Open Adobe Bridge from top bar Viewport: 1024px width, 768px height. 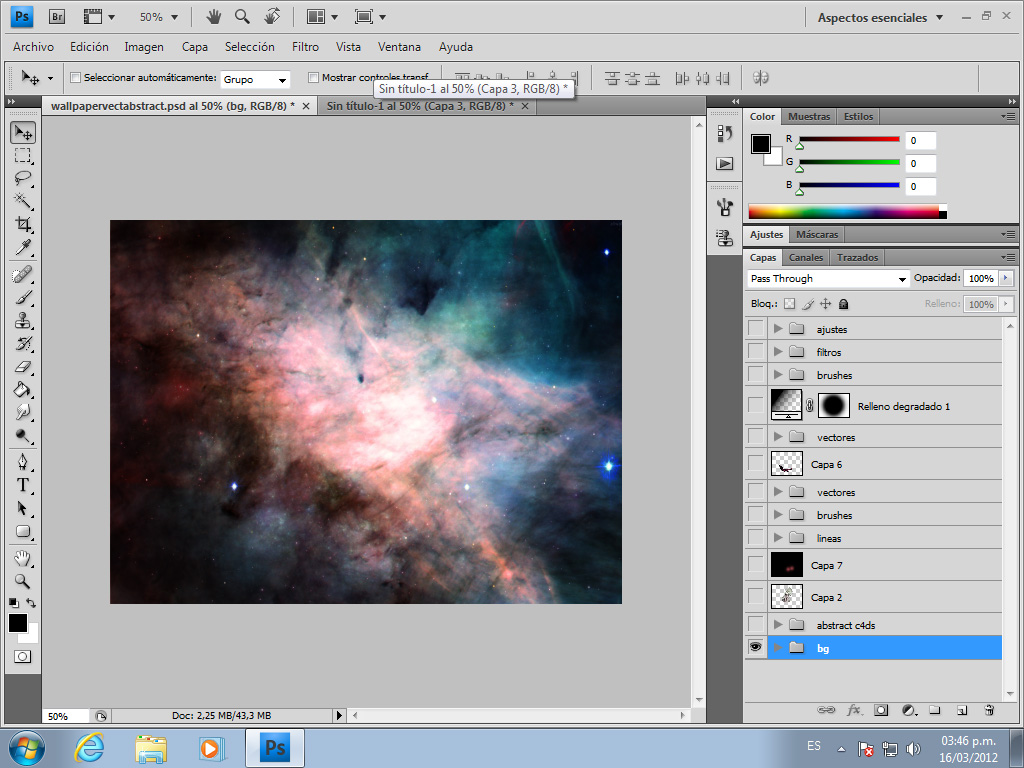[x=58, y=17]
